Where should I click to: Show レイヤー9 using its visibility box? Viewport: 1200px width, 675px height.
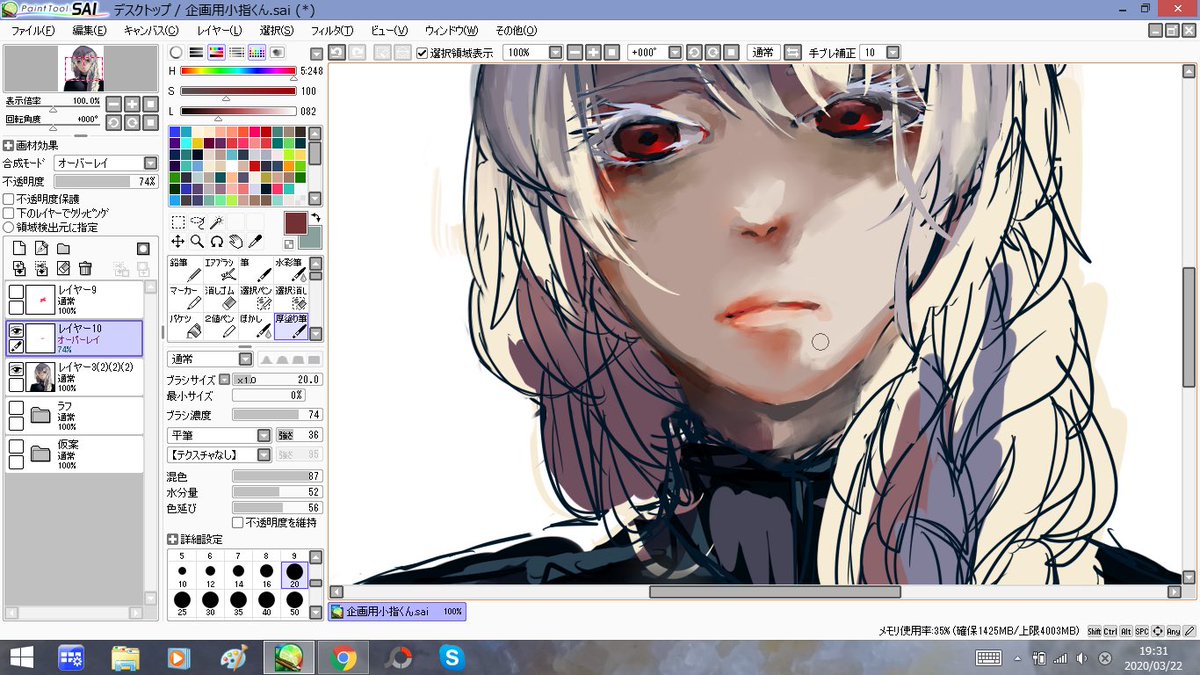(x=16, y=291)
